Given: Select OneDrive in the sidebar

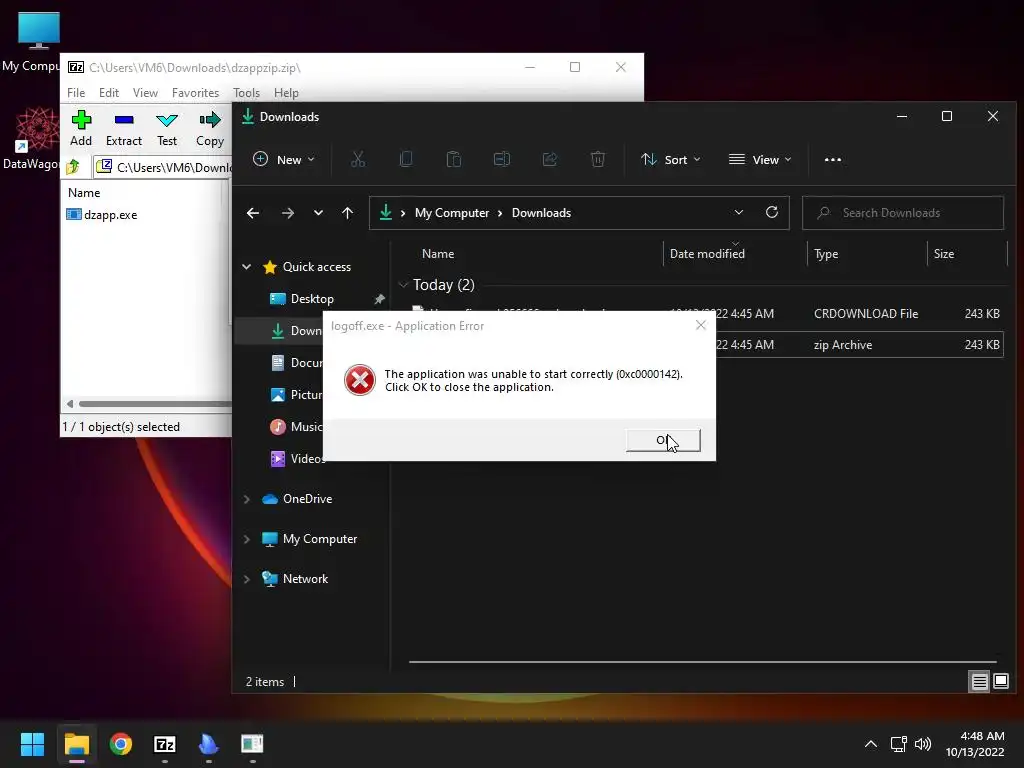Looking at the screenshot, I should click(307, 499).
